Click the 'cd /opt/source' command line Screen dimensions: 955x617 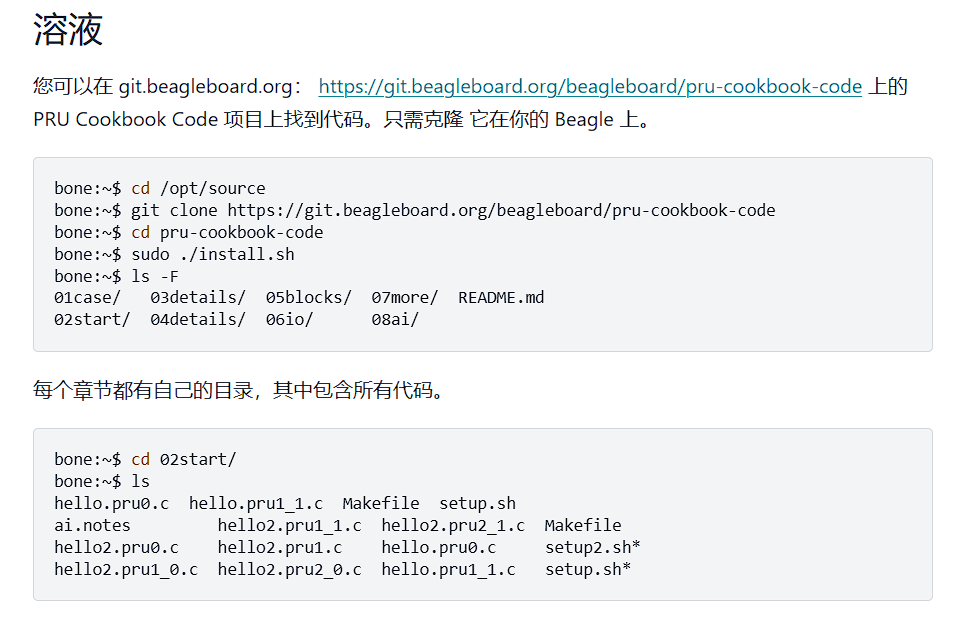(160, 188)
